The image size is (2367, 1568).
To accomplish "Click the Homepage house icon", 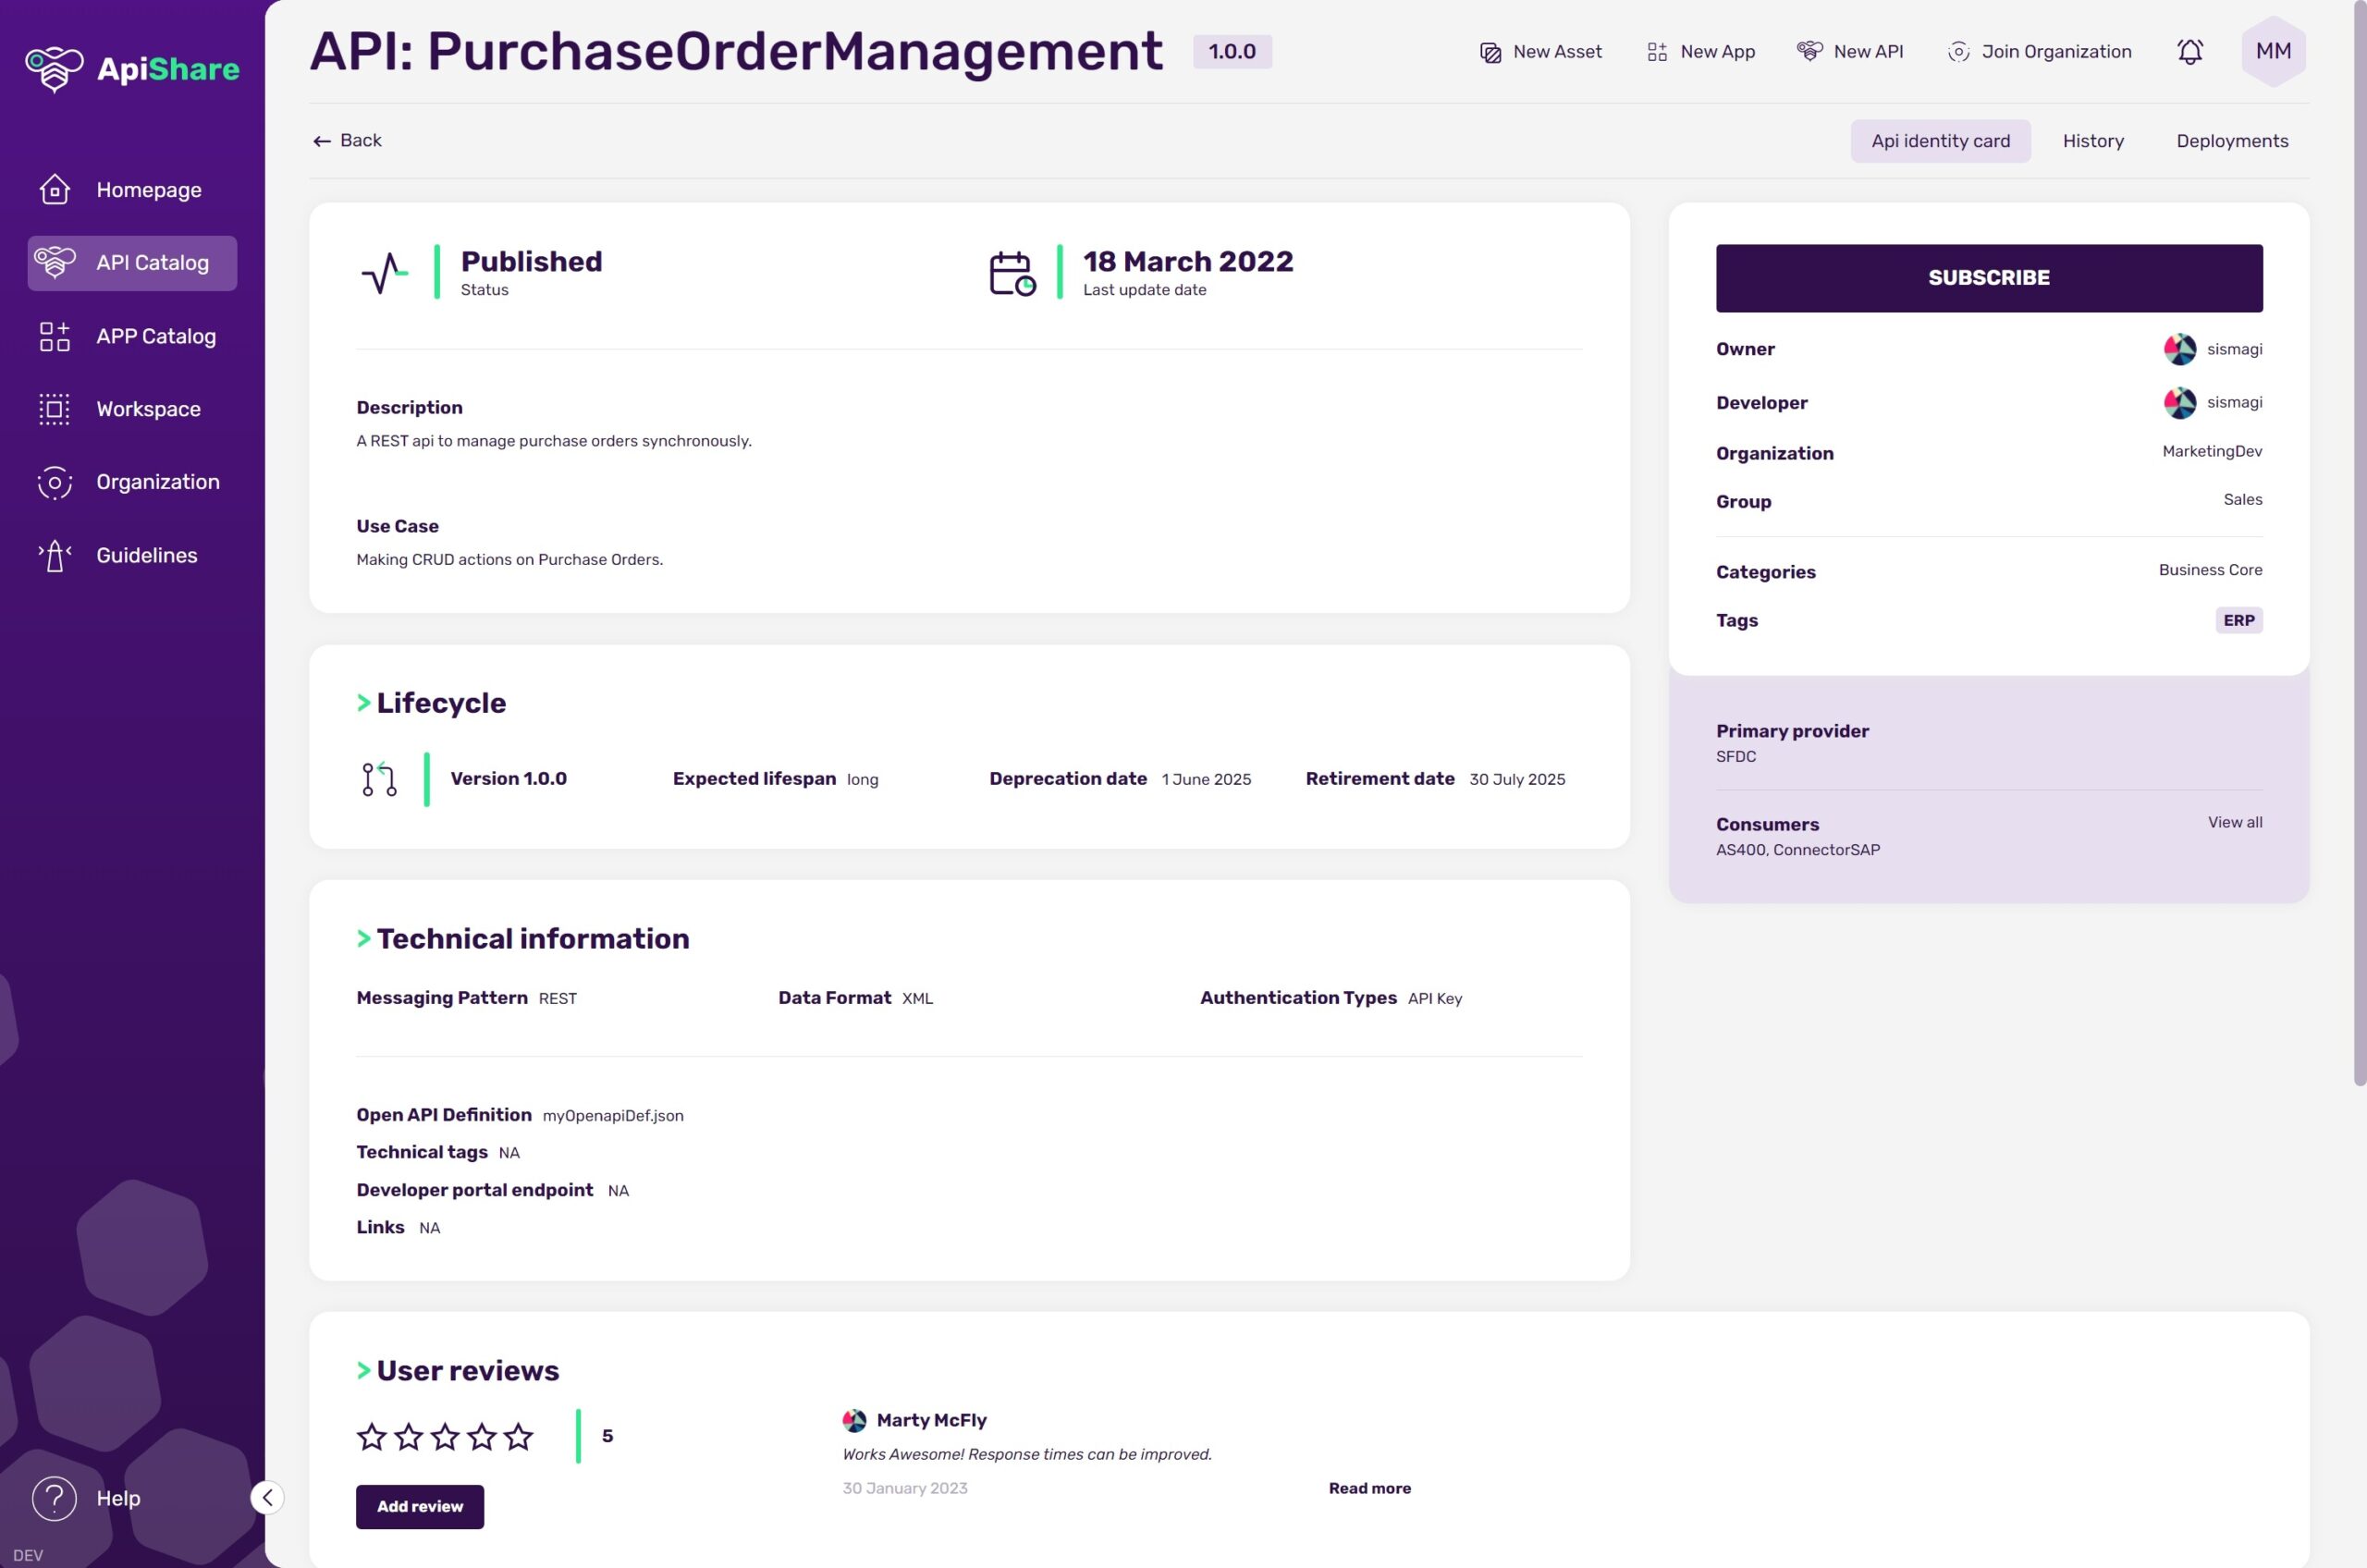I will 55,190.
